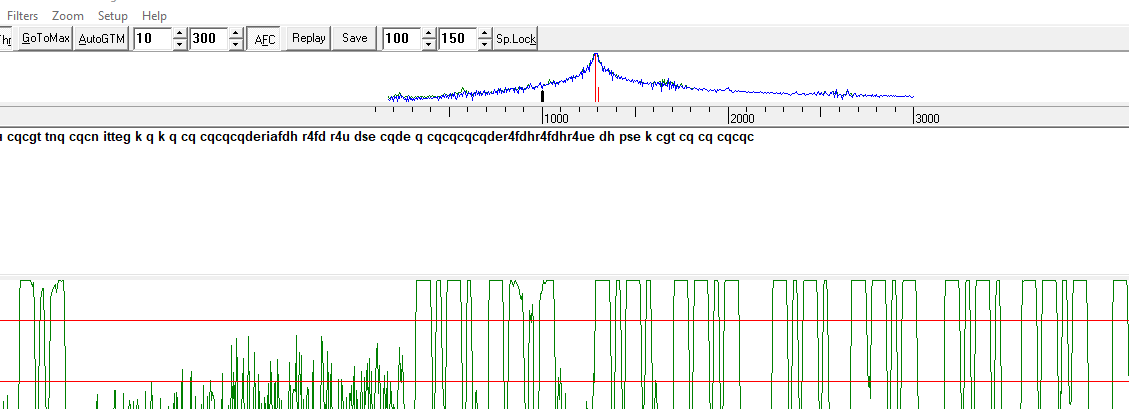Screen dimensions: 1129x409
Task: Toggle the Sp.Lock button
Action: 516,39
